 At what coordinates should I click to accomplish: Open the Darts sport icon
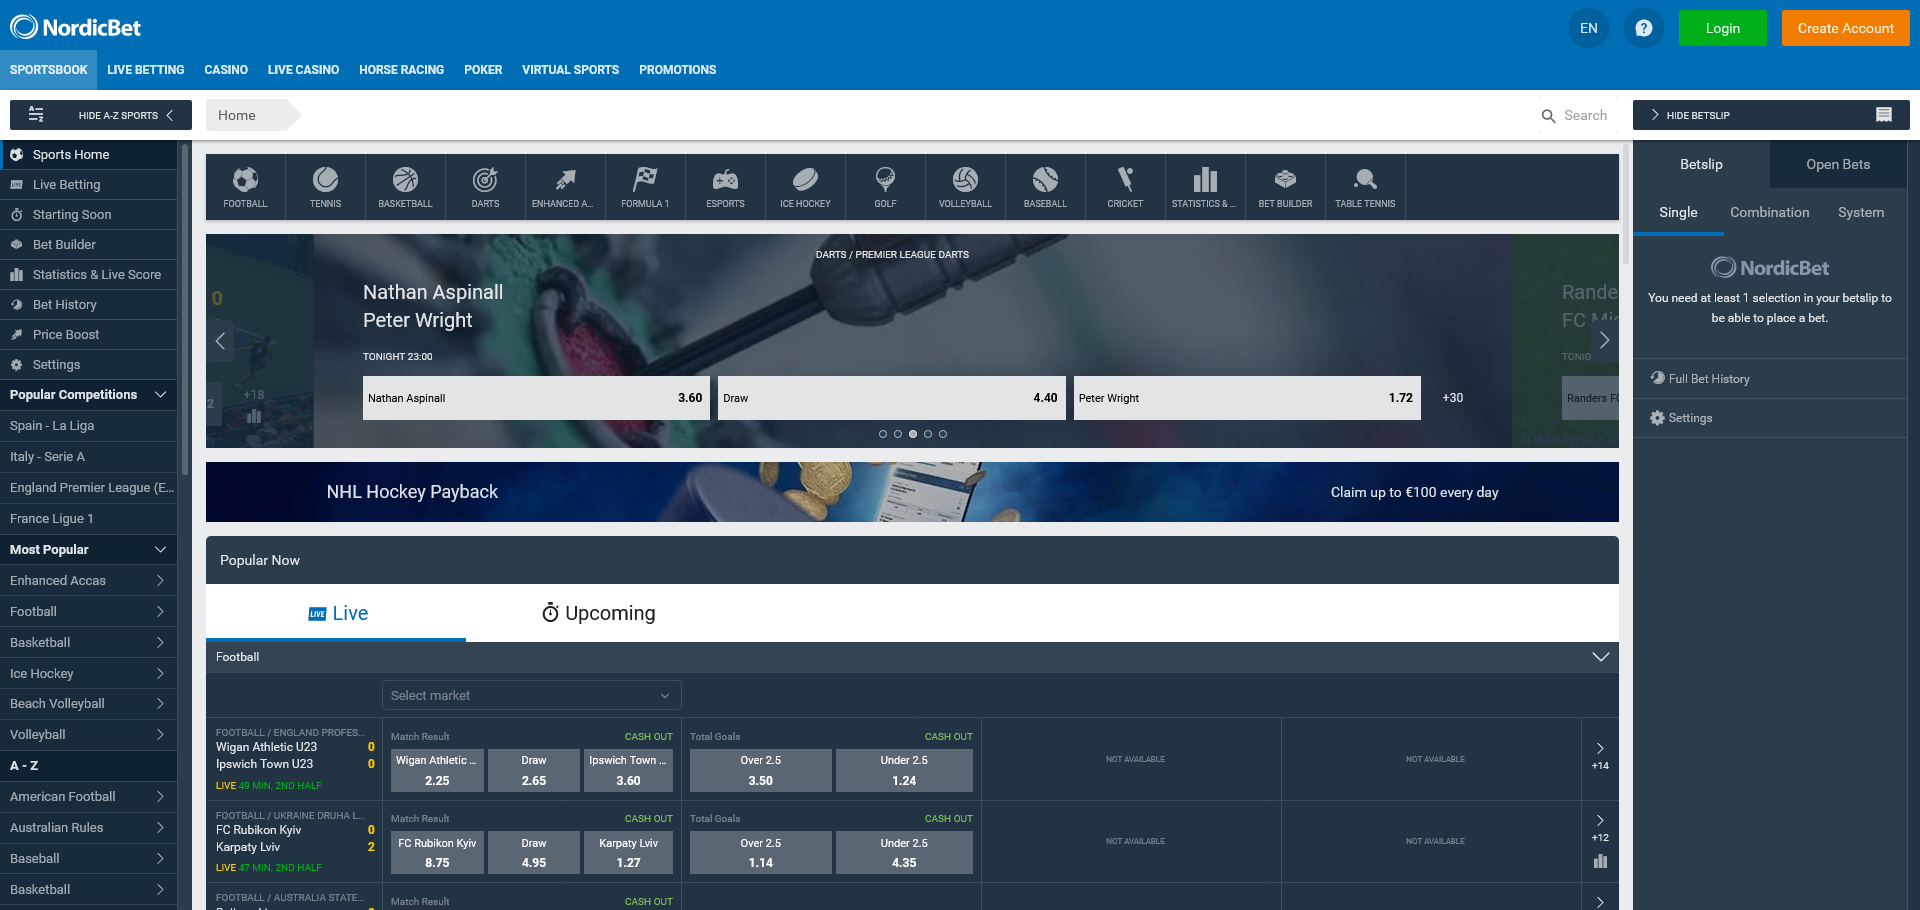(485, 187)
